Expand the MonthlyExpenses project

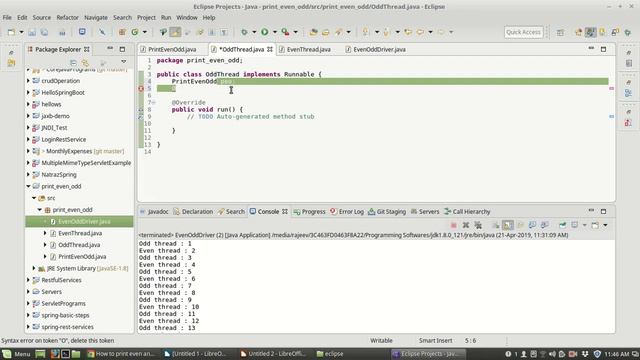(29, 151)
